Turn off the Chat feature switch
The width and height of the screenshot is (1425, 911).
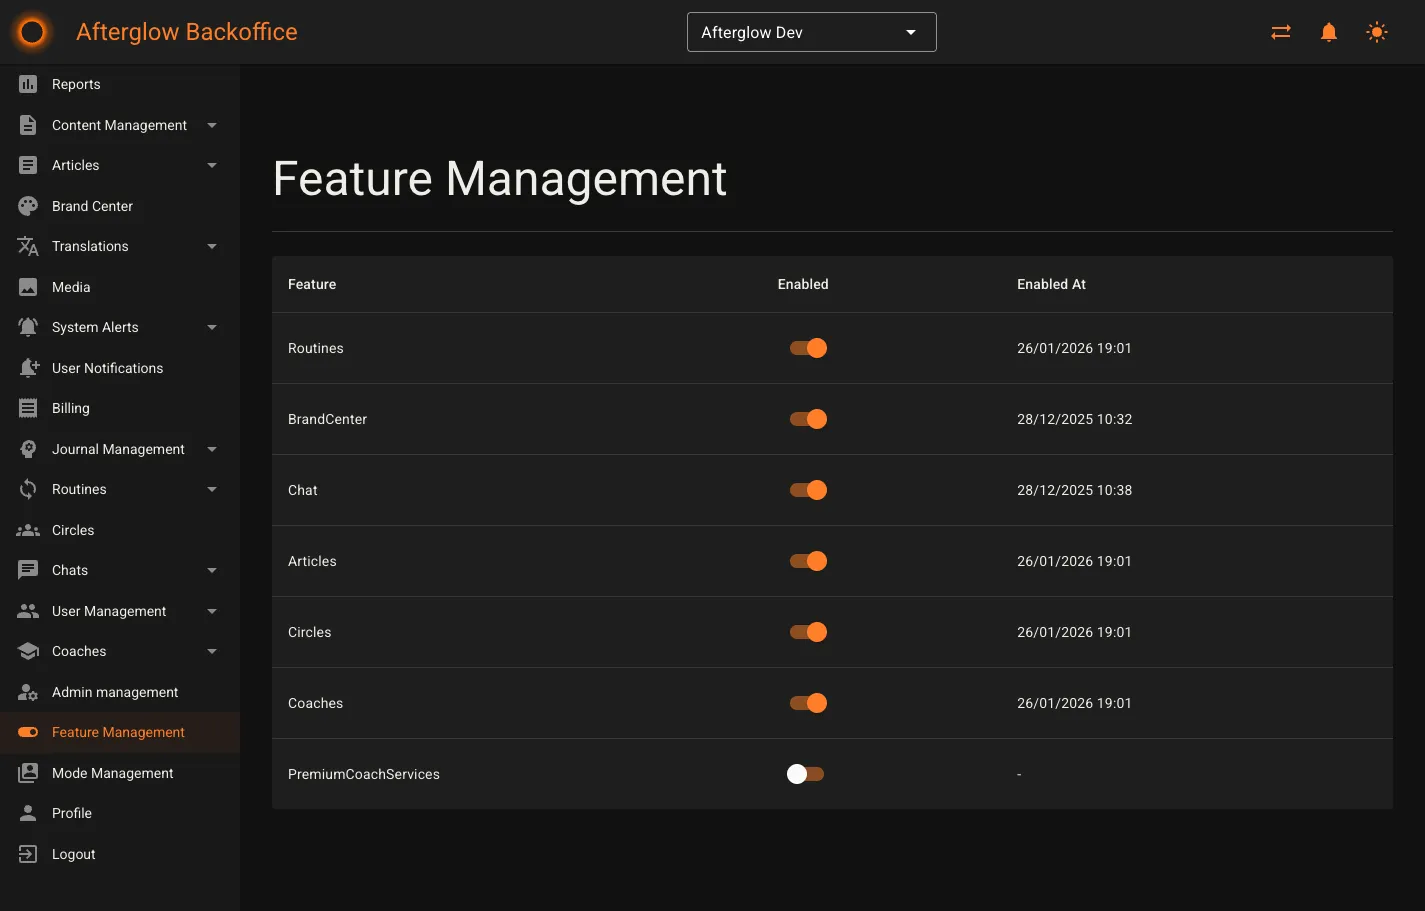pyautogui.click(x=807, y=490)
